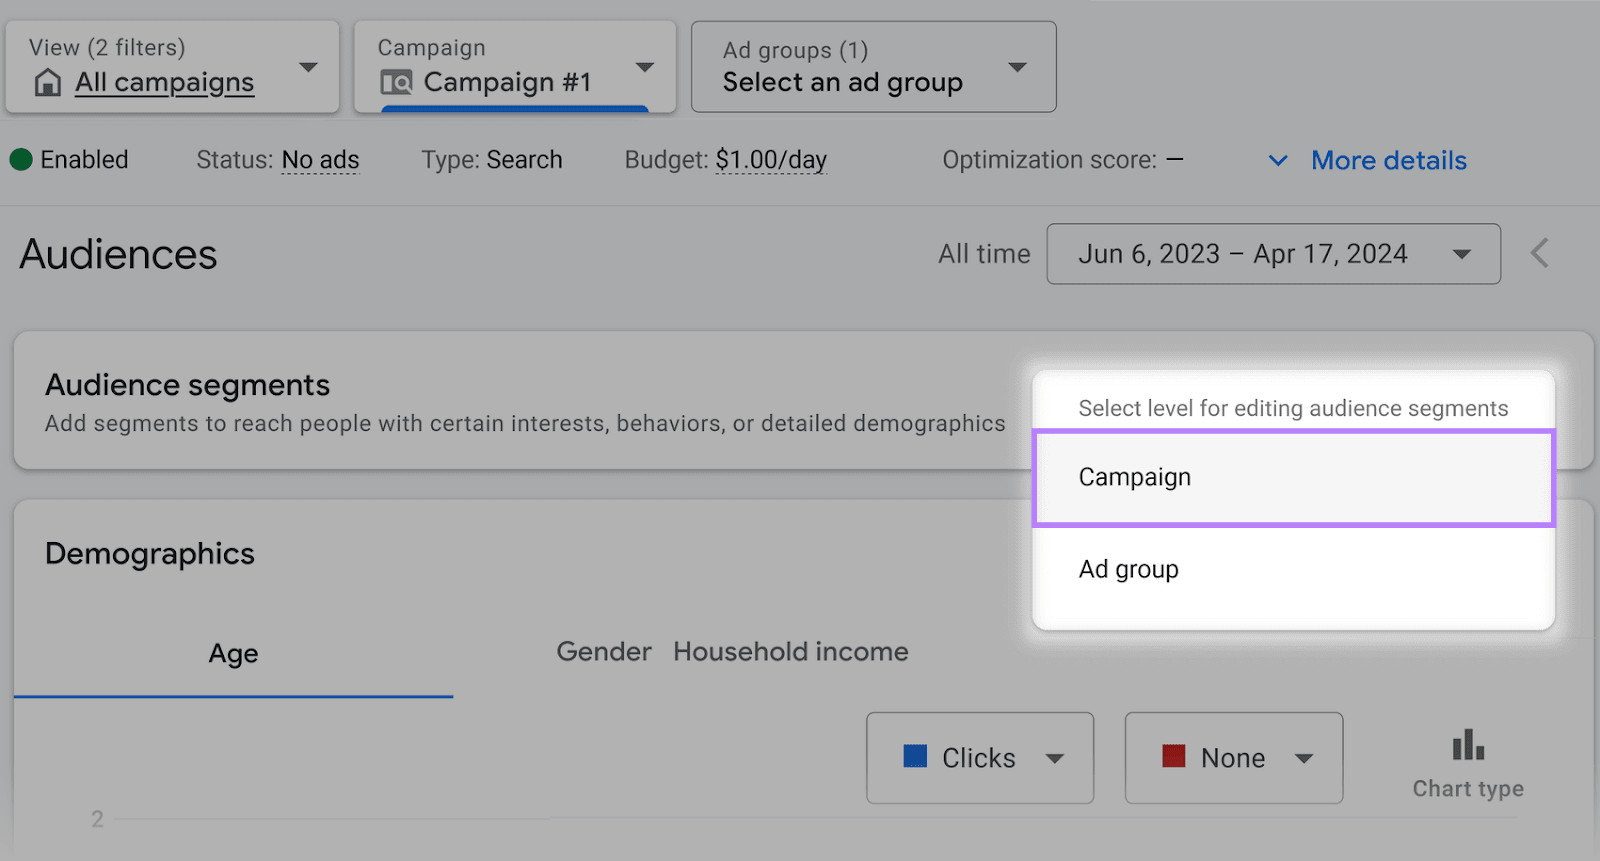Switch to the Household income tab
The height and width of the screenshot is (861, 1600).
[791, 652]
